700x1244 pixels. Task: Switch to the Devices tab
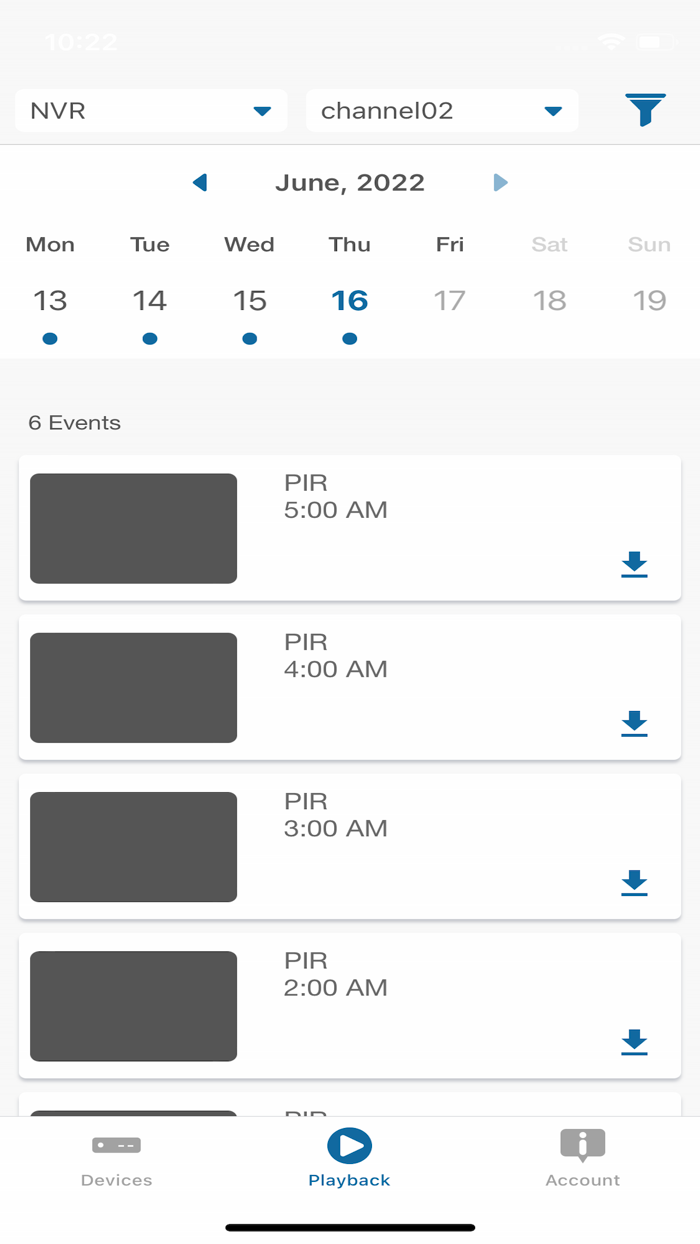117,1160
